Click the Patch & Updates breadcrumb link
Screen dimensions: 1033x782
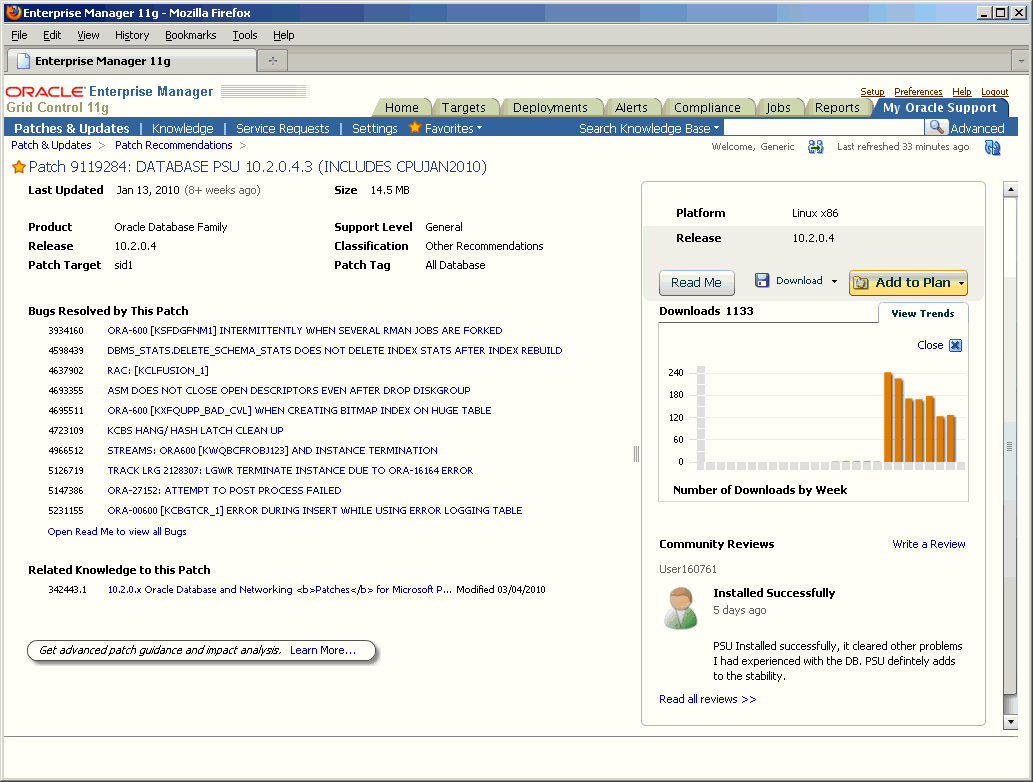pos(51,145)
